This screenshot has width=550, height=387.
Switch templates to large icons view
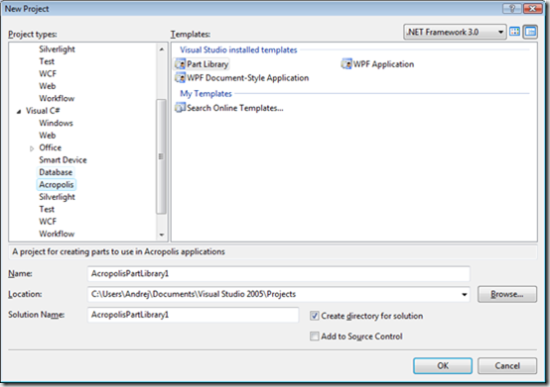click(x=515, y=32)
